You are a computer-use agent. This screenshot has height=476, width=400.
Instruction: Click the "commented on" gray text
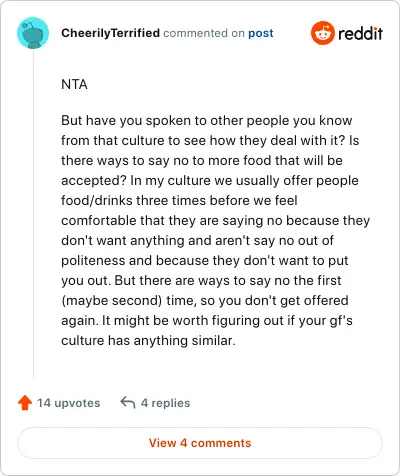pyautogui.click(x=204, y=33)
